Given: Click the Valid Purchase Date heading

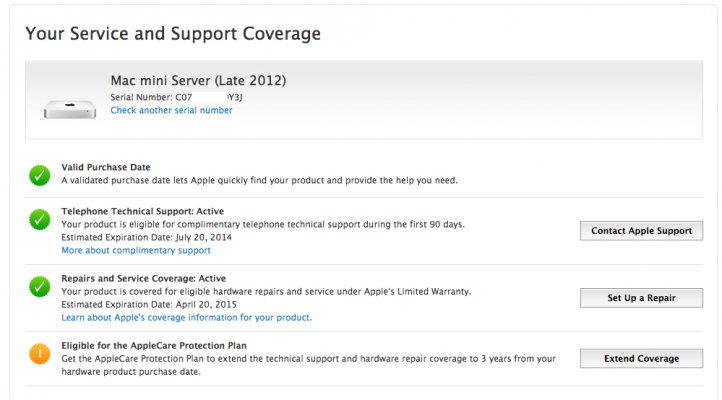Looking at the screenshot, I should click(x=106, y=167).
